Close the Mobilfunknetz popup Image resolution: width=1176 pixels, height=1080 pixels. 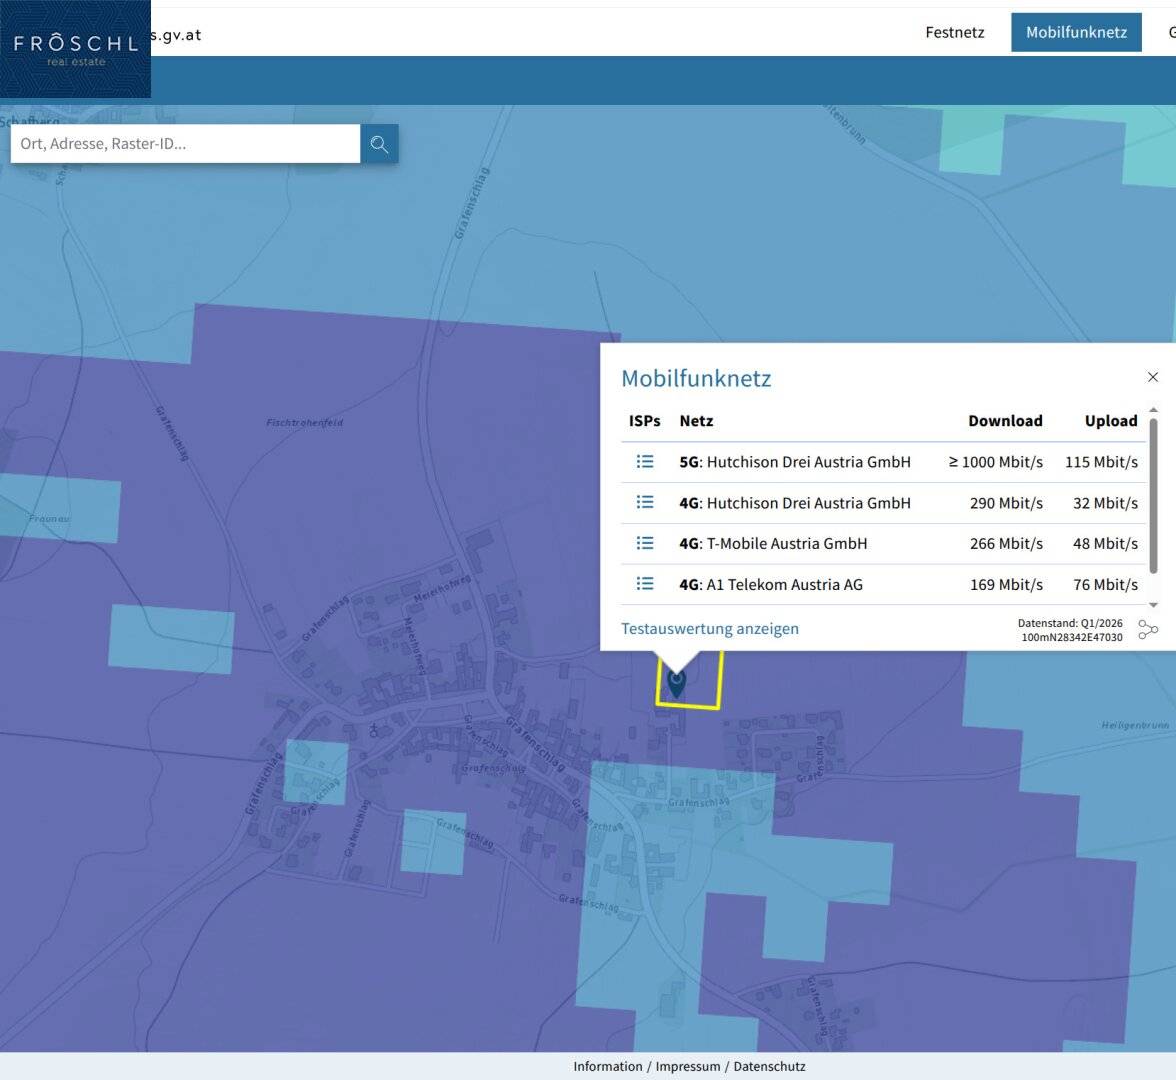point(1153,376)
